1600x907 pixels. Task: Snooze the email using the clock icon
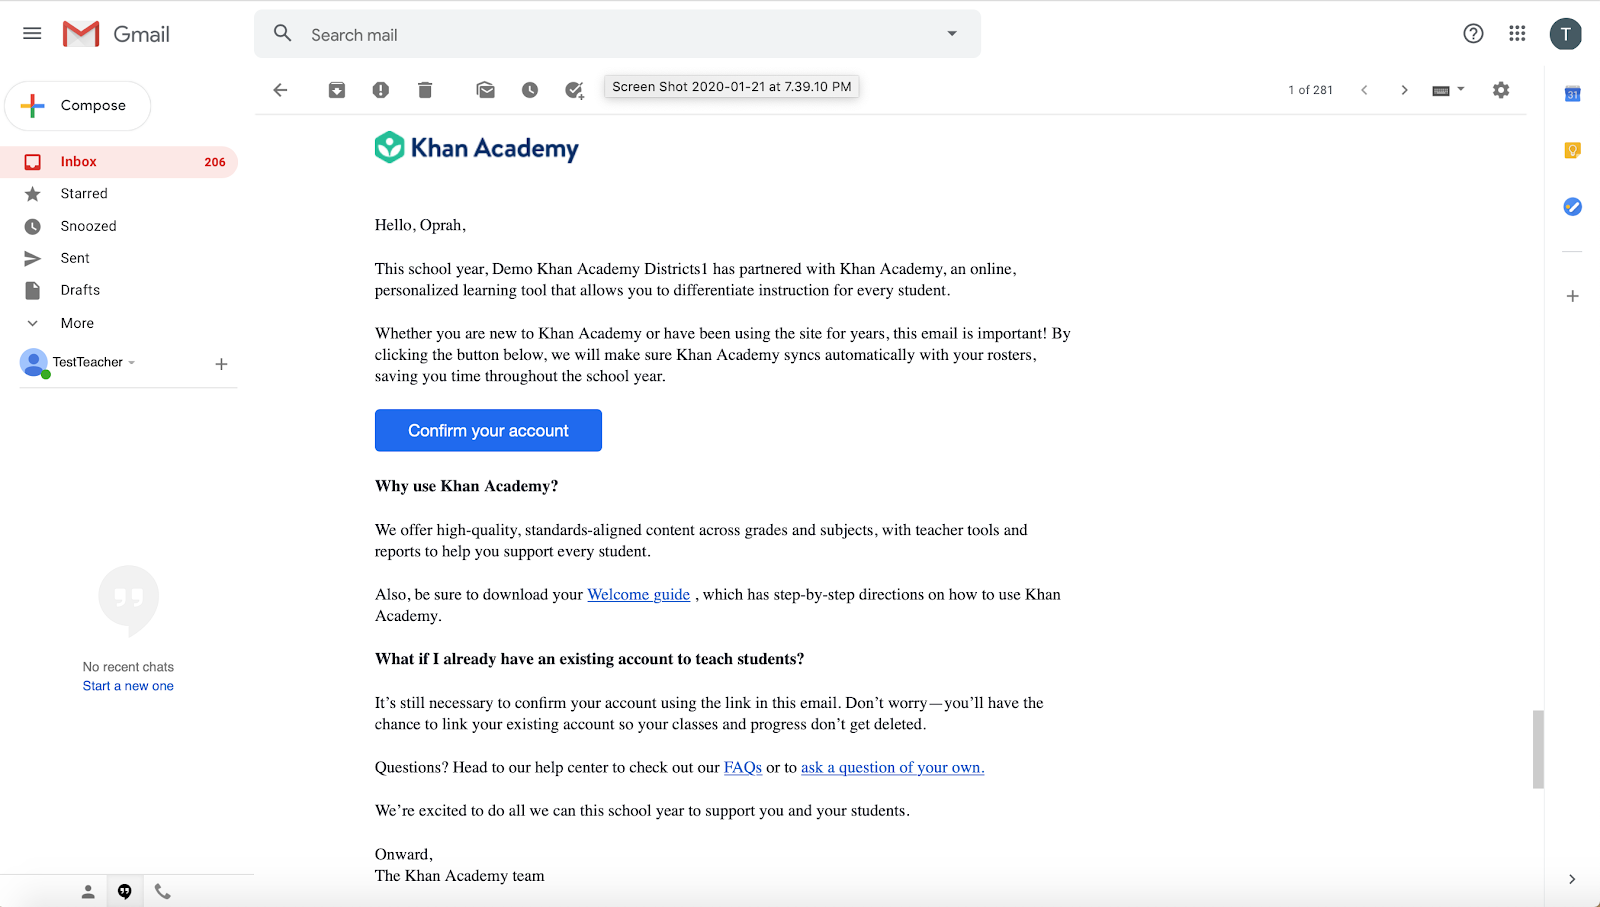click(x=530, y=90)
